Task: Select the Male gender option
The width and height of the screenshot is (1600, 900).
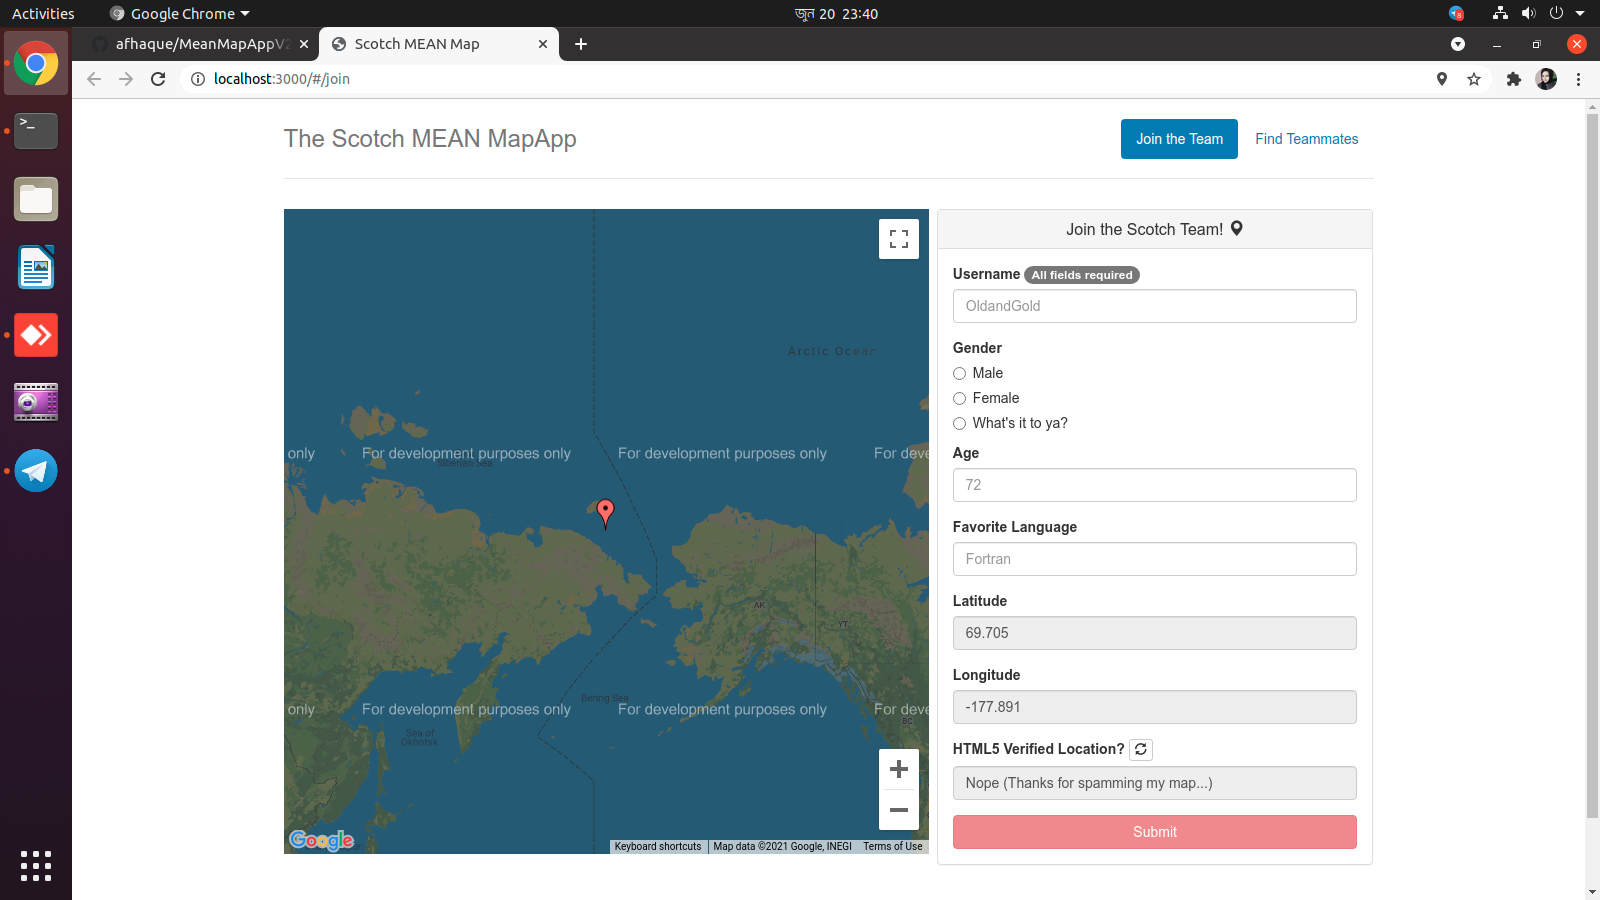Action: (x=959, y=373)
